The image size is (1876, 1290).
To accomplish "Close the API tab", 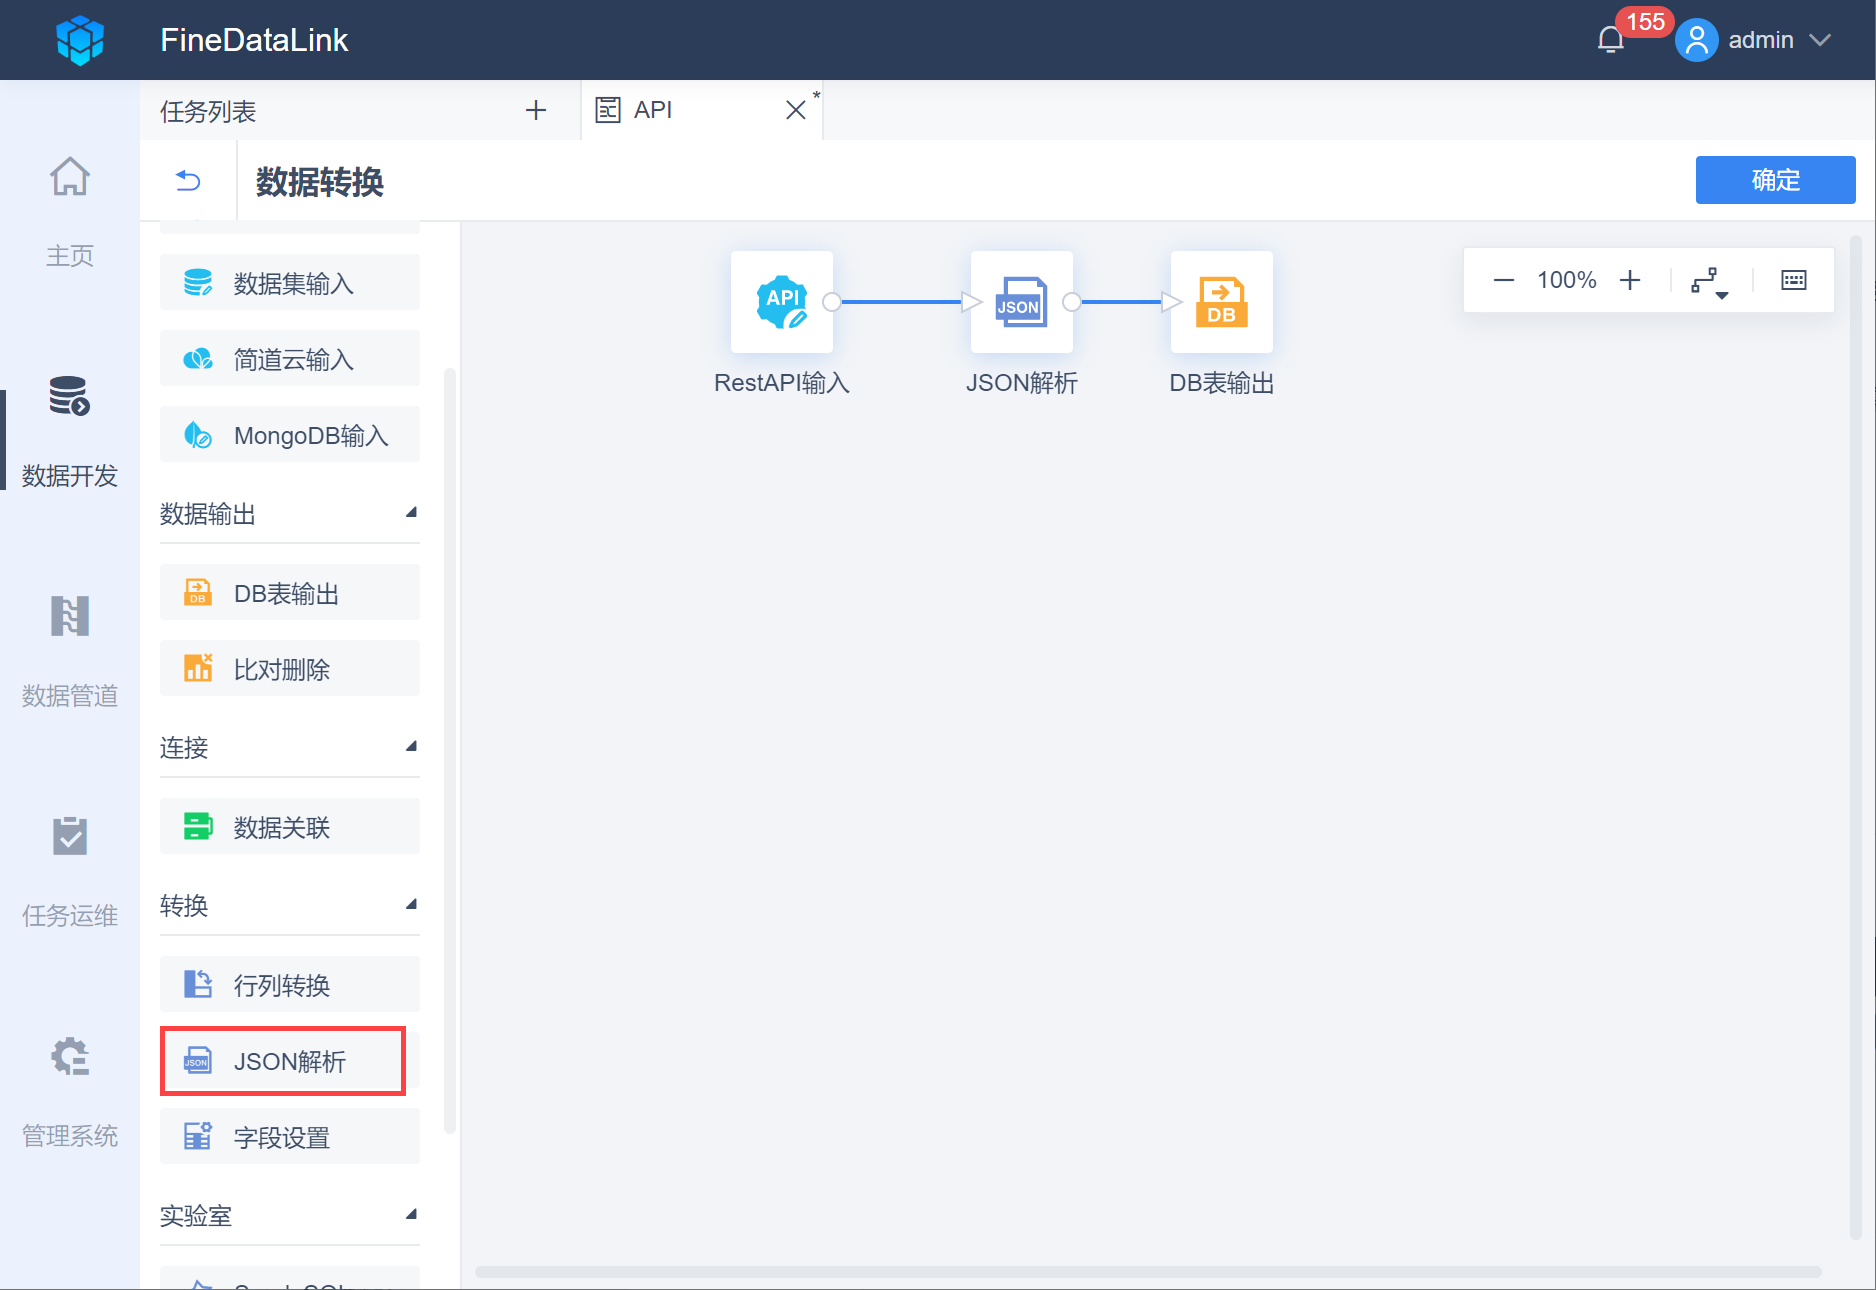I will tap(796, 110).
